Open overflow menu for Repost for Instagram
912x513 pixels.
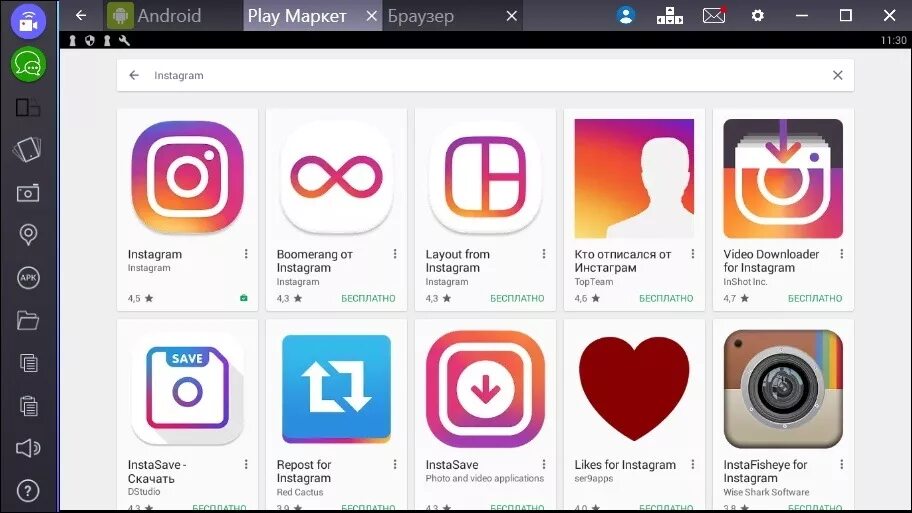click(x=395, y=464)
